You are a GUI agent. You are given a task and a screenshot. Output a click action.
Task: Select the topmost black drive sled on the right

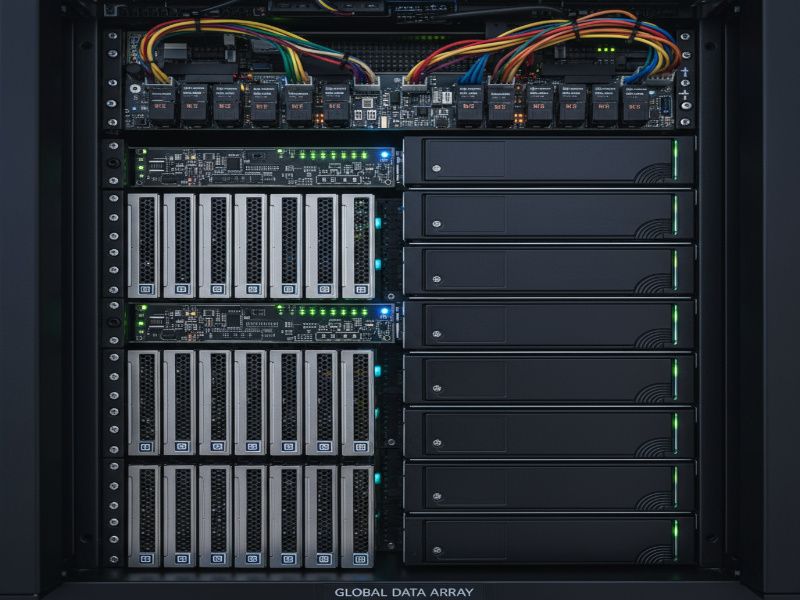545,165
